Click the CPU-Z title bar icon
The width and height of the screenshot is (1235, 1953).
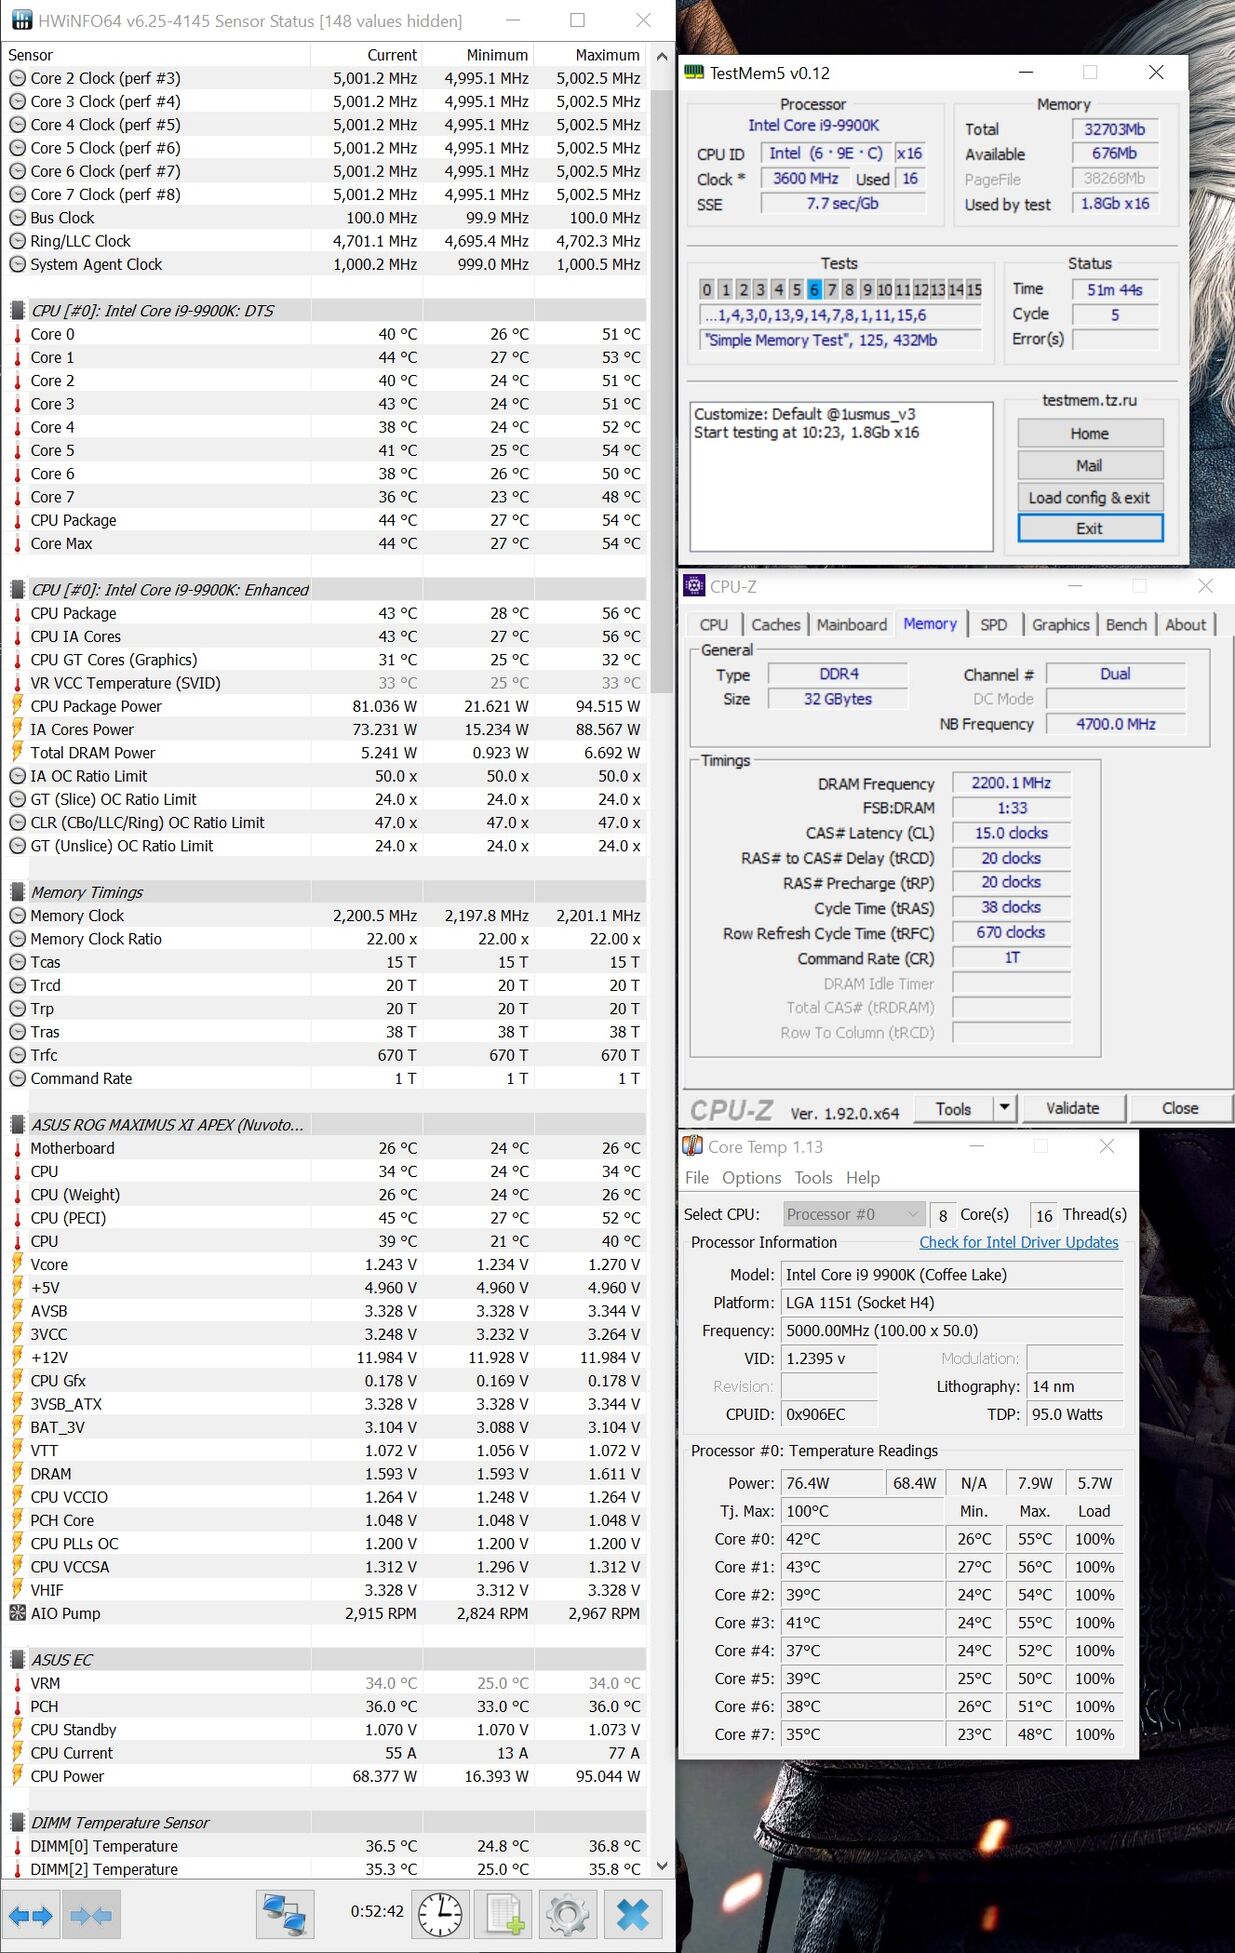pyautogui.click(x=694, y=586)
